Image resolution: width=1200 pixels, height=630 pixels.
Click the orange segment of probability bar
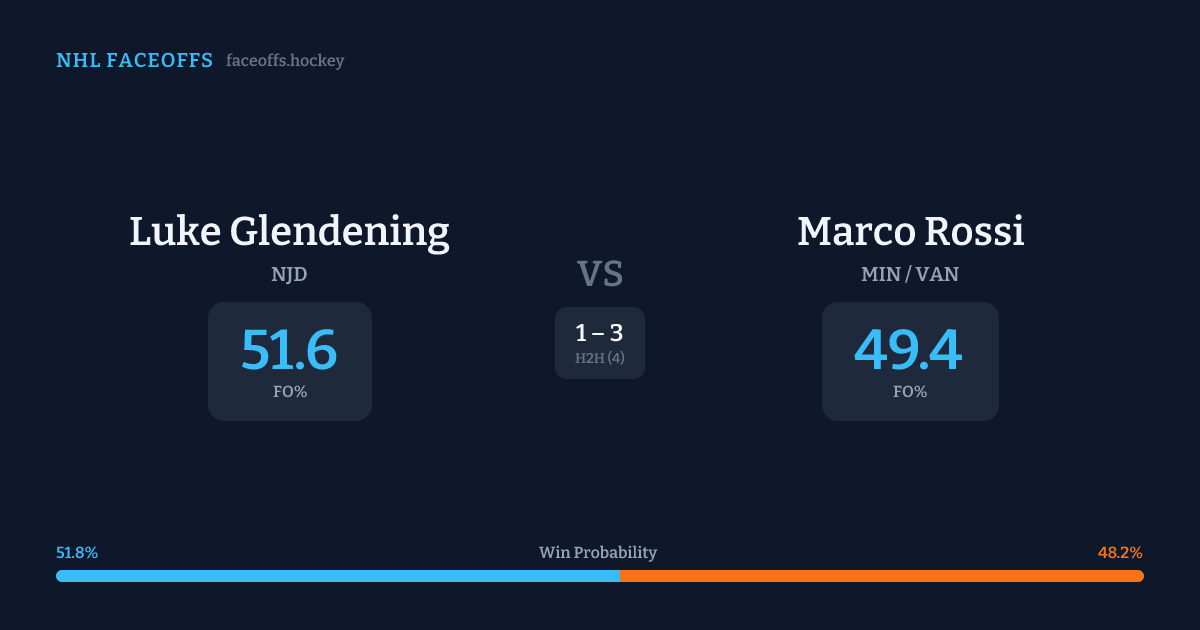(881, 576)
